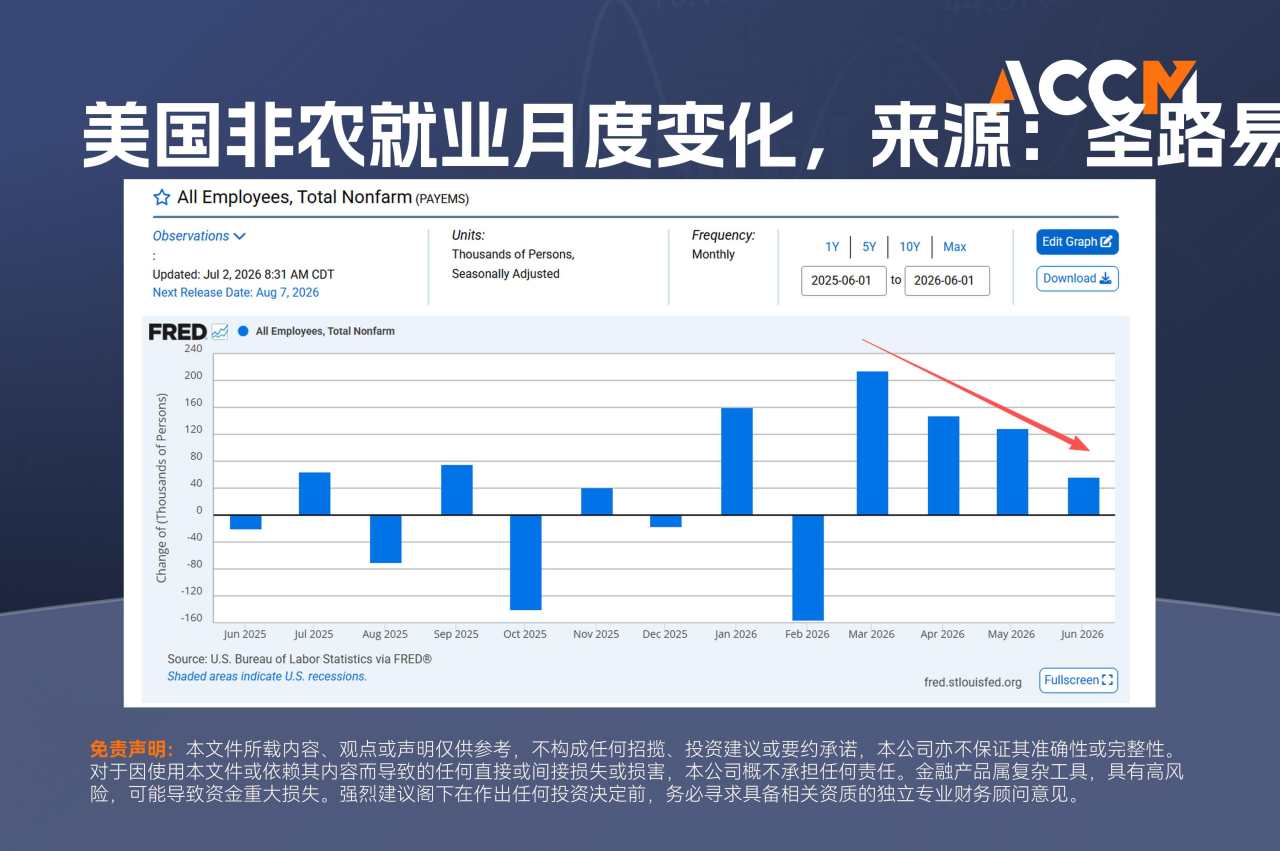The height and width of the screenshot is (851, 1280).
Task: Select the 1Y time range
Action: coord(832,247)
